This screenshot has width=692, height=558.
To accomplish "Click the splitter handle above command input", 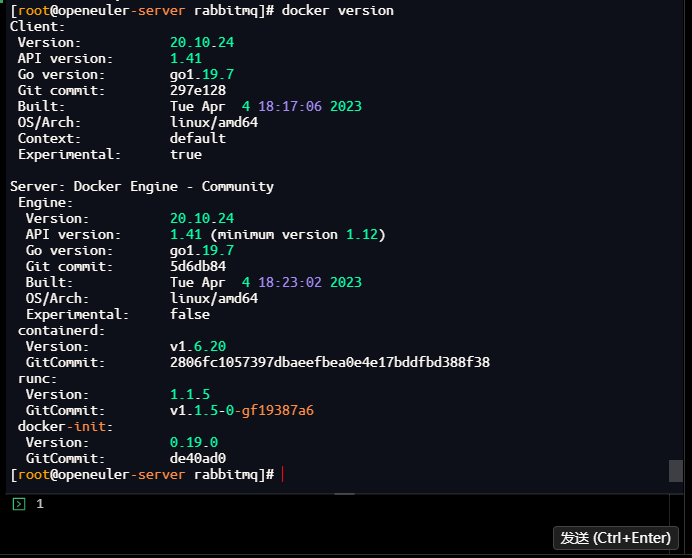I will pyautogui.click(x=344, y=494).
